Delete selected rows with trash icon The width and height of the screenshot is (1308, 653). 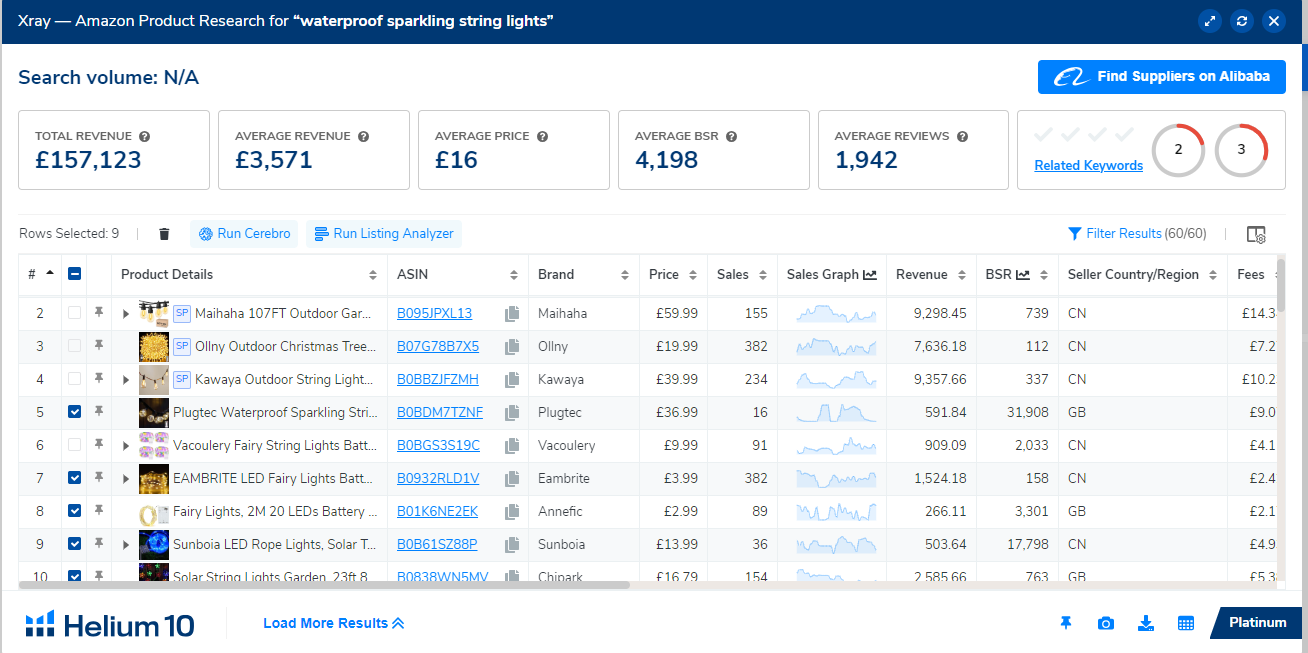[165, 234]
